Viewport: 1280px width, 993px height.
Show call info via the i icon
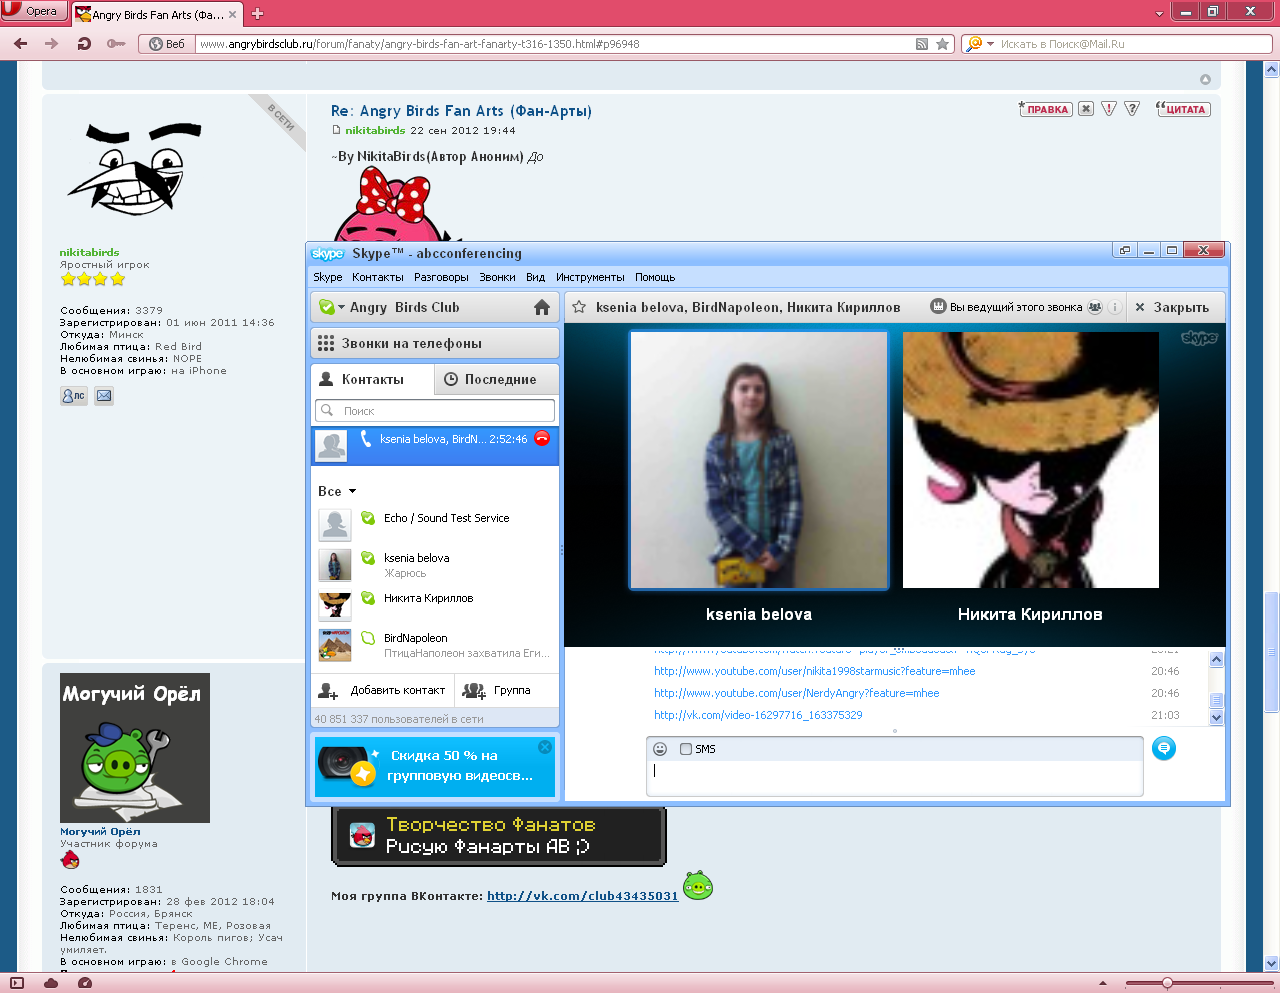click(1114, 307)
